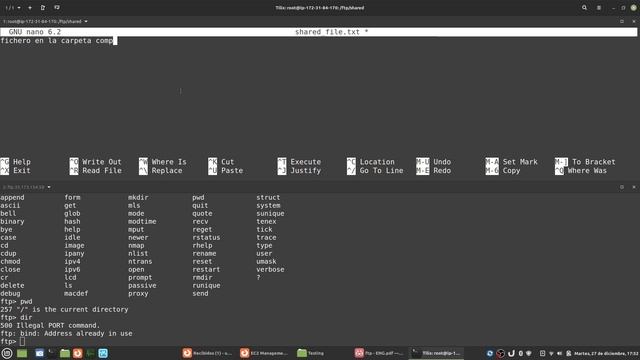This screenshot has height=360, width=640.
Task: Add a new terminal session with plus icon
Action: pos(30,7)
